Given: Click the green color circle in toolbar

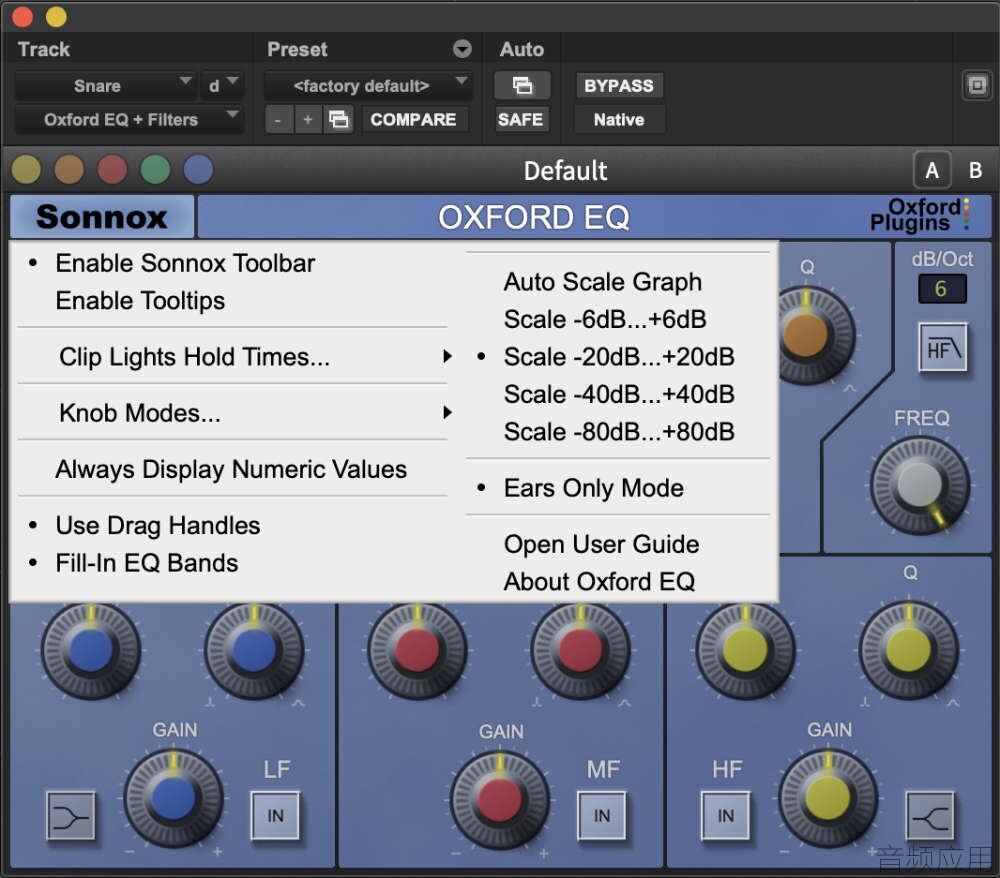Looking at the screenshot, I should point(155,170).
